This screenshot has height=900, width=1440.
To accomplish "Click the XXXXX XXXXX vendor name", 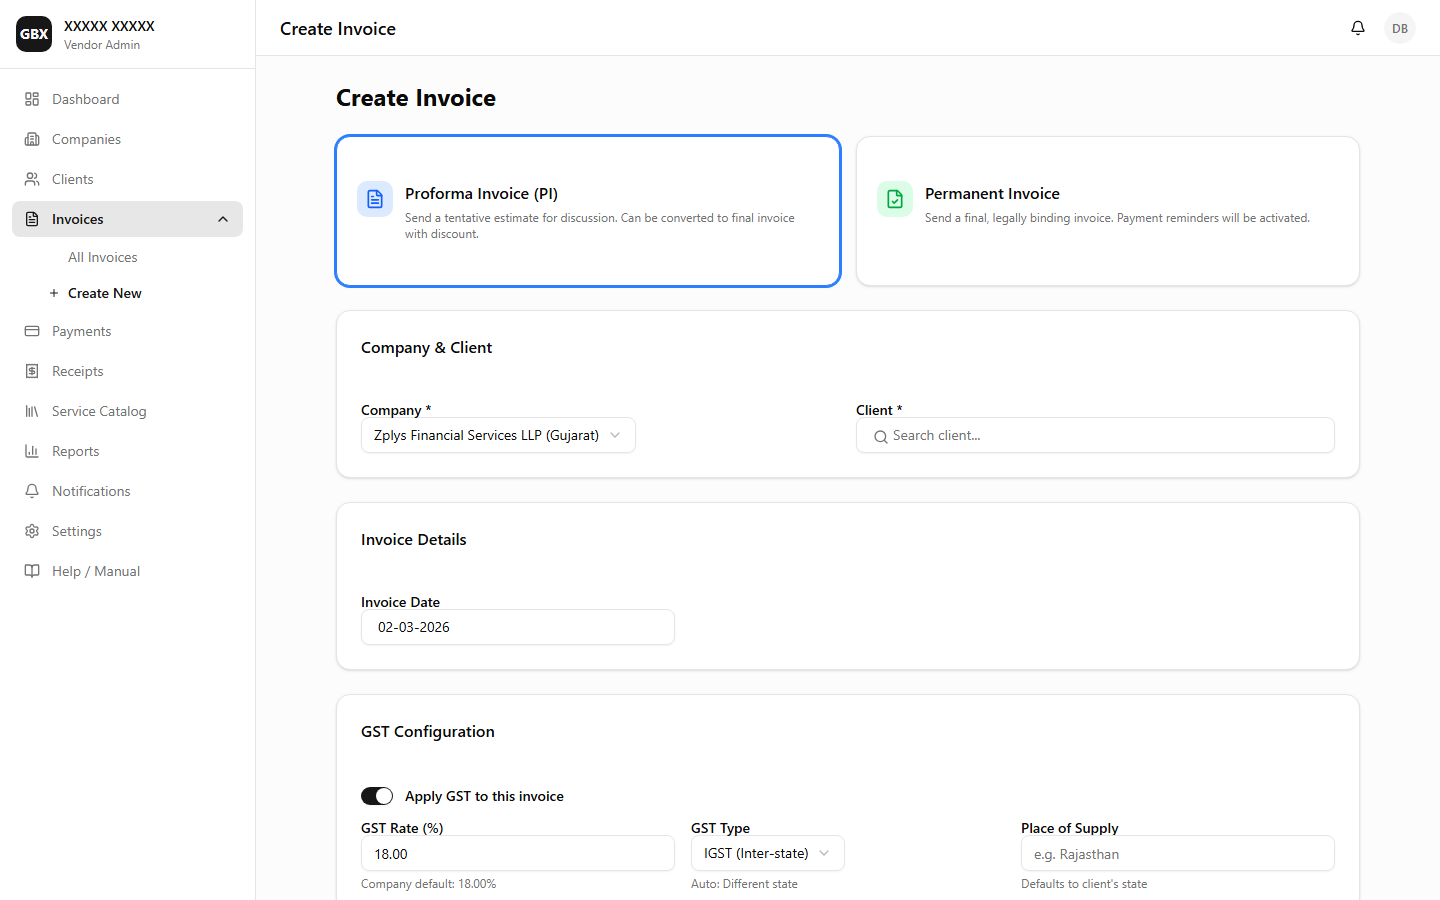I will click(109, 26).
